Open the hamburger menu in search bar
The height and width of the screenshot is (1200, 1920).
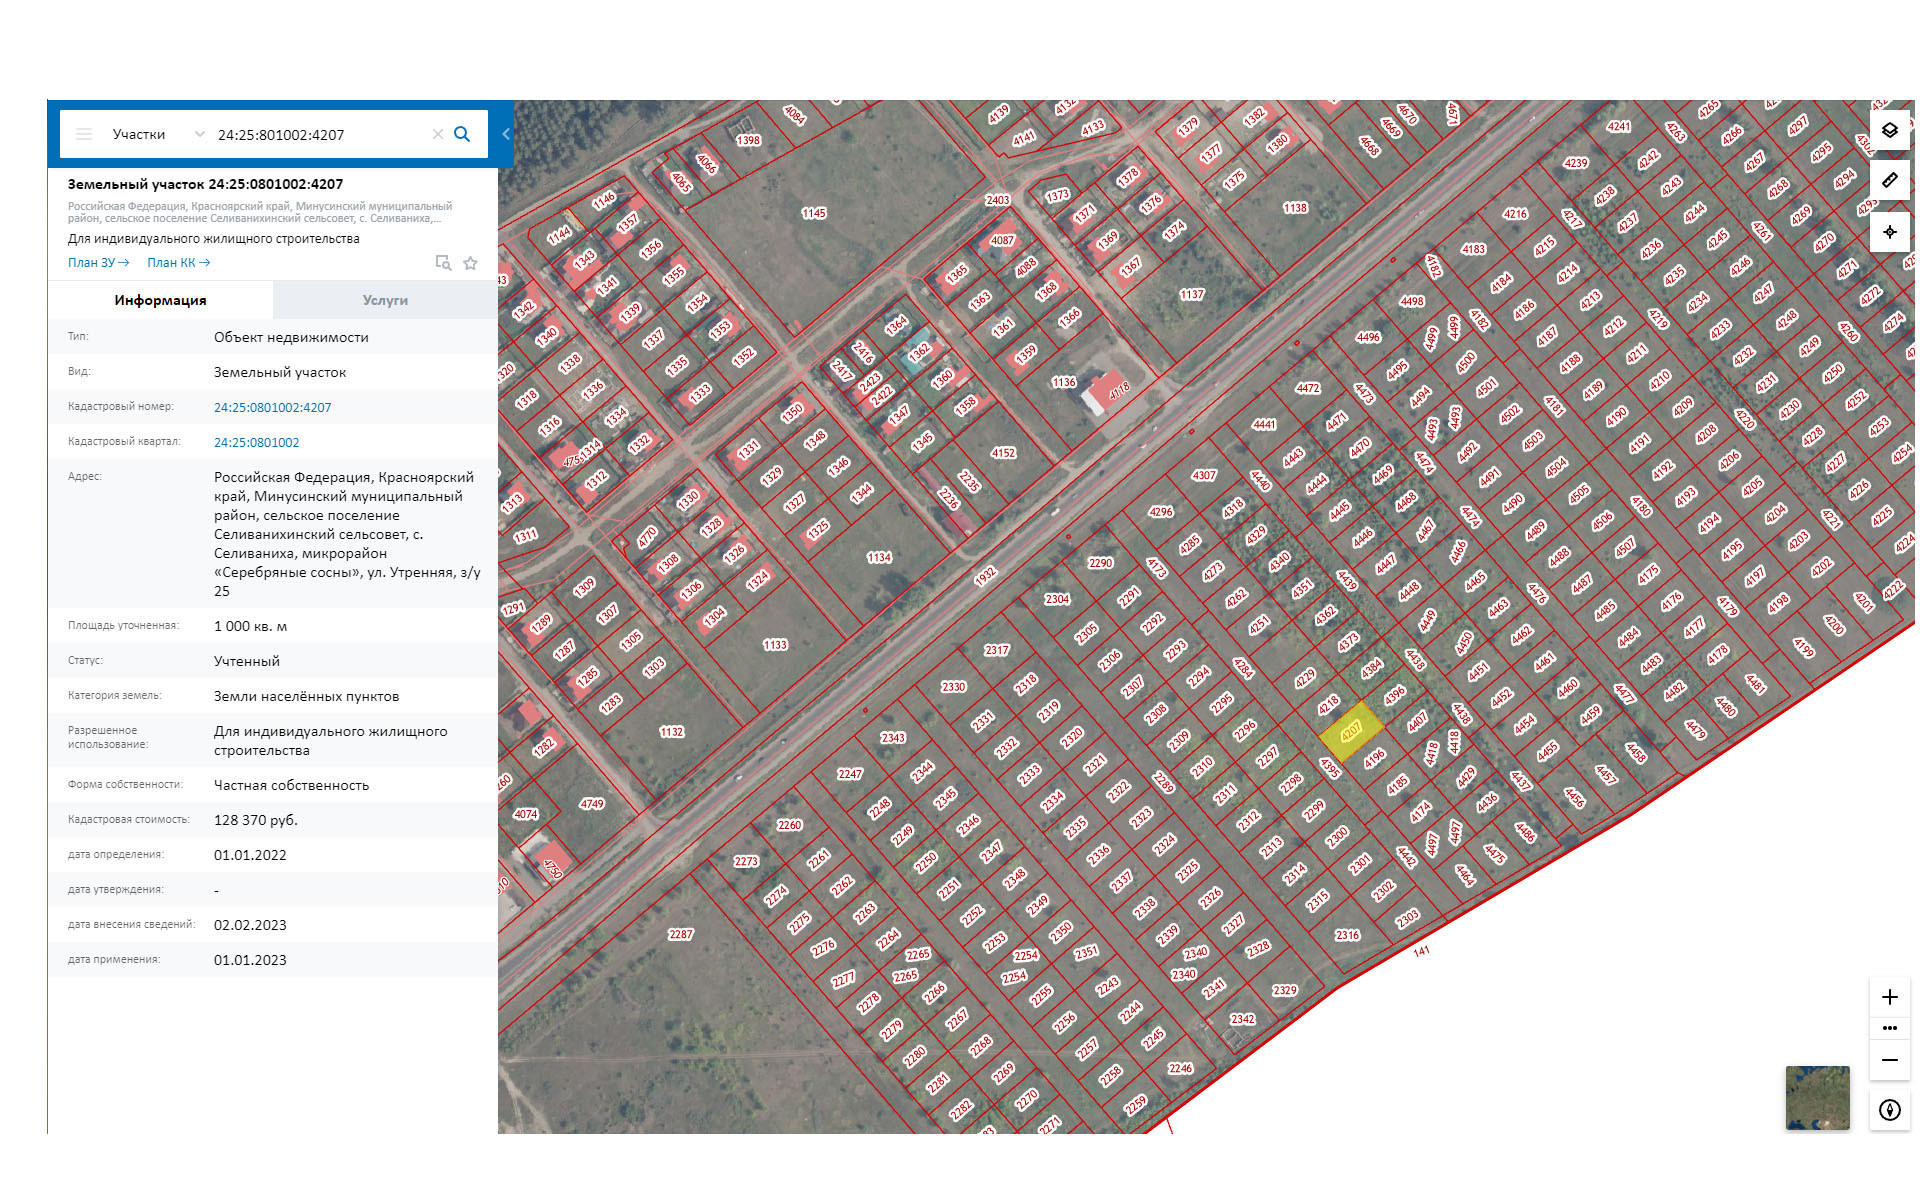tap(84, 134)
